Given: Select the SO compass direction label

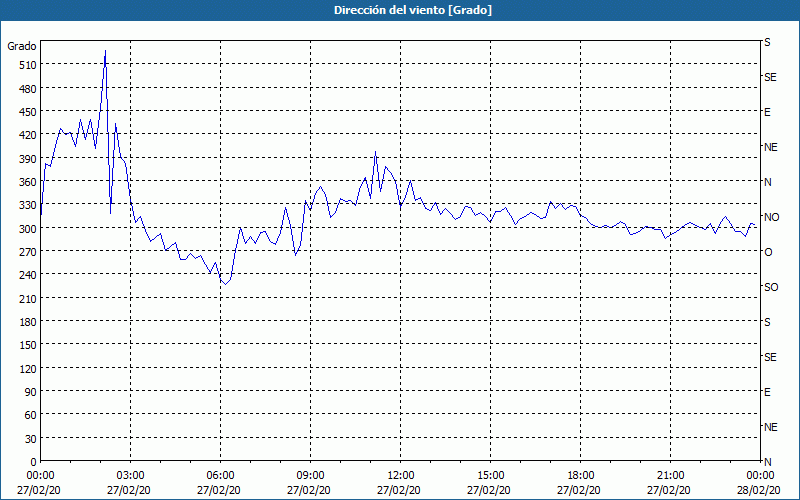Looking at the screenshot, I should tap(771, 287).
